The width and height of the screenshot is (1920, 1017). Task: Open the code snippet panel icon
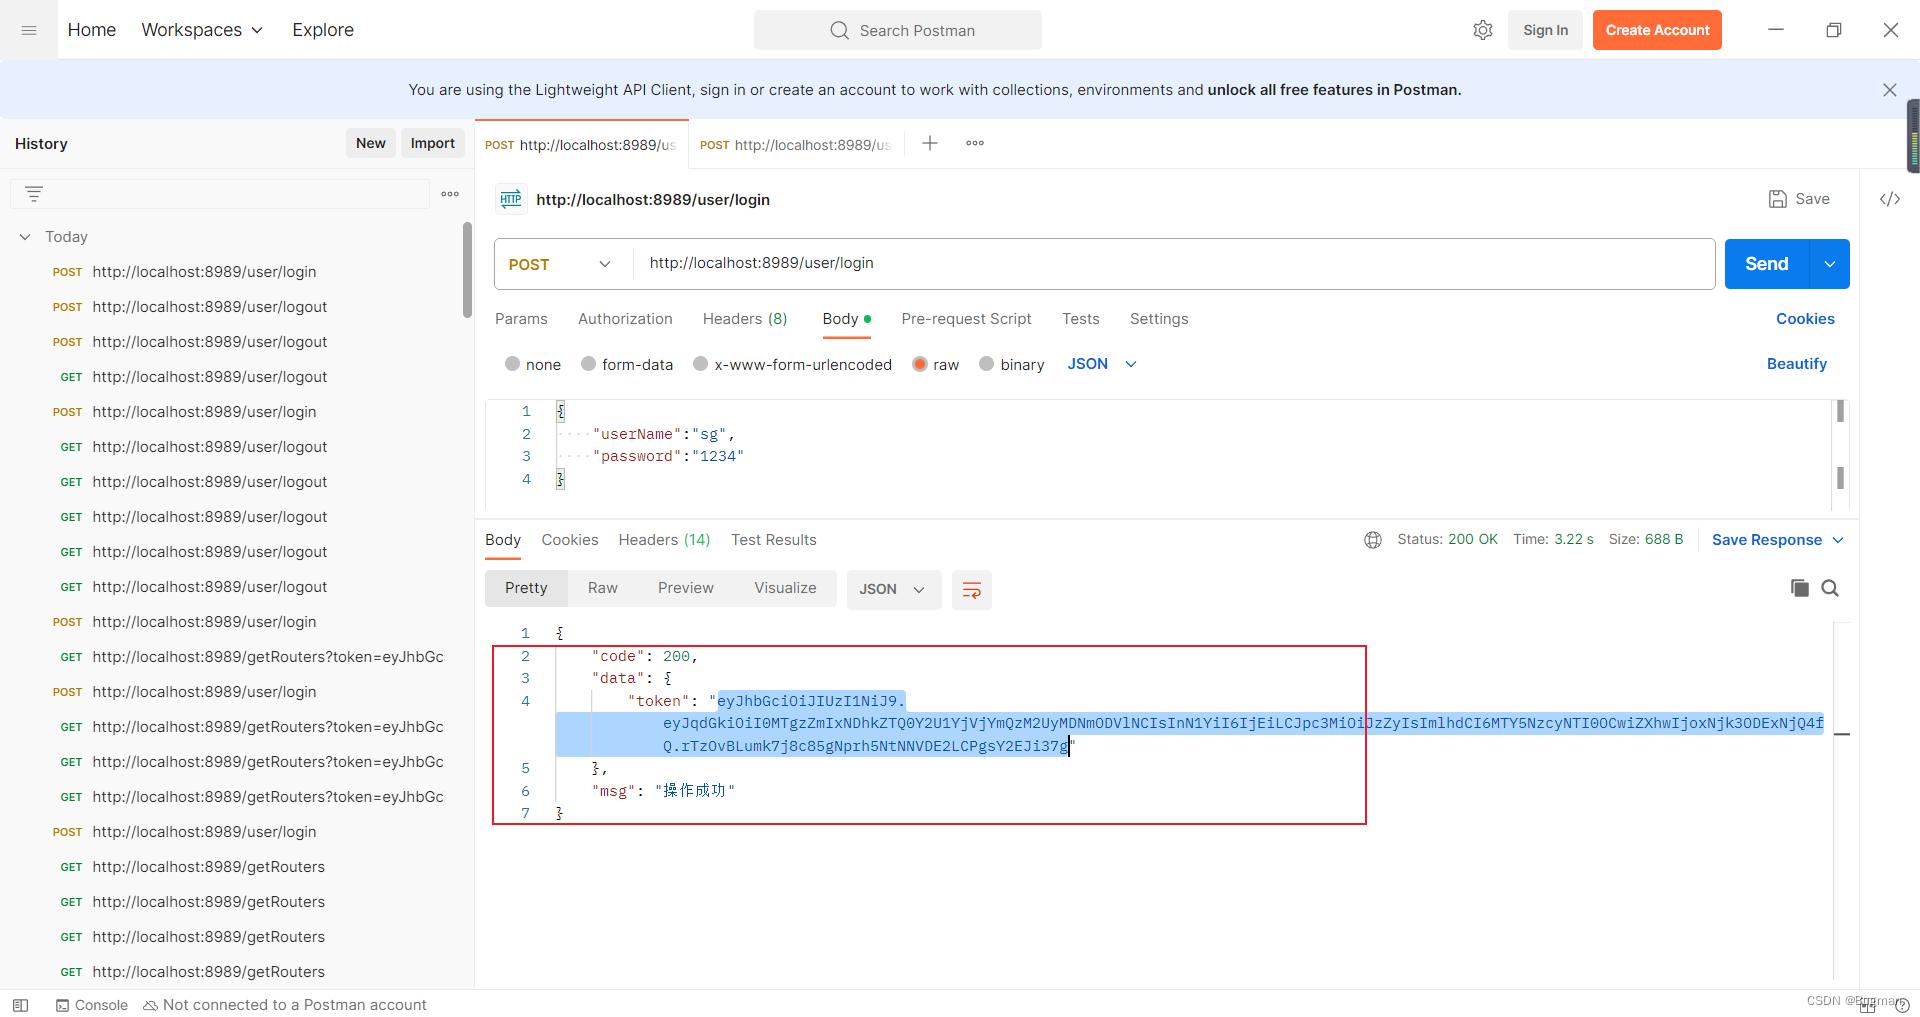pos(1889,199)
